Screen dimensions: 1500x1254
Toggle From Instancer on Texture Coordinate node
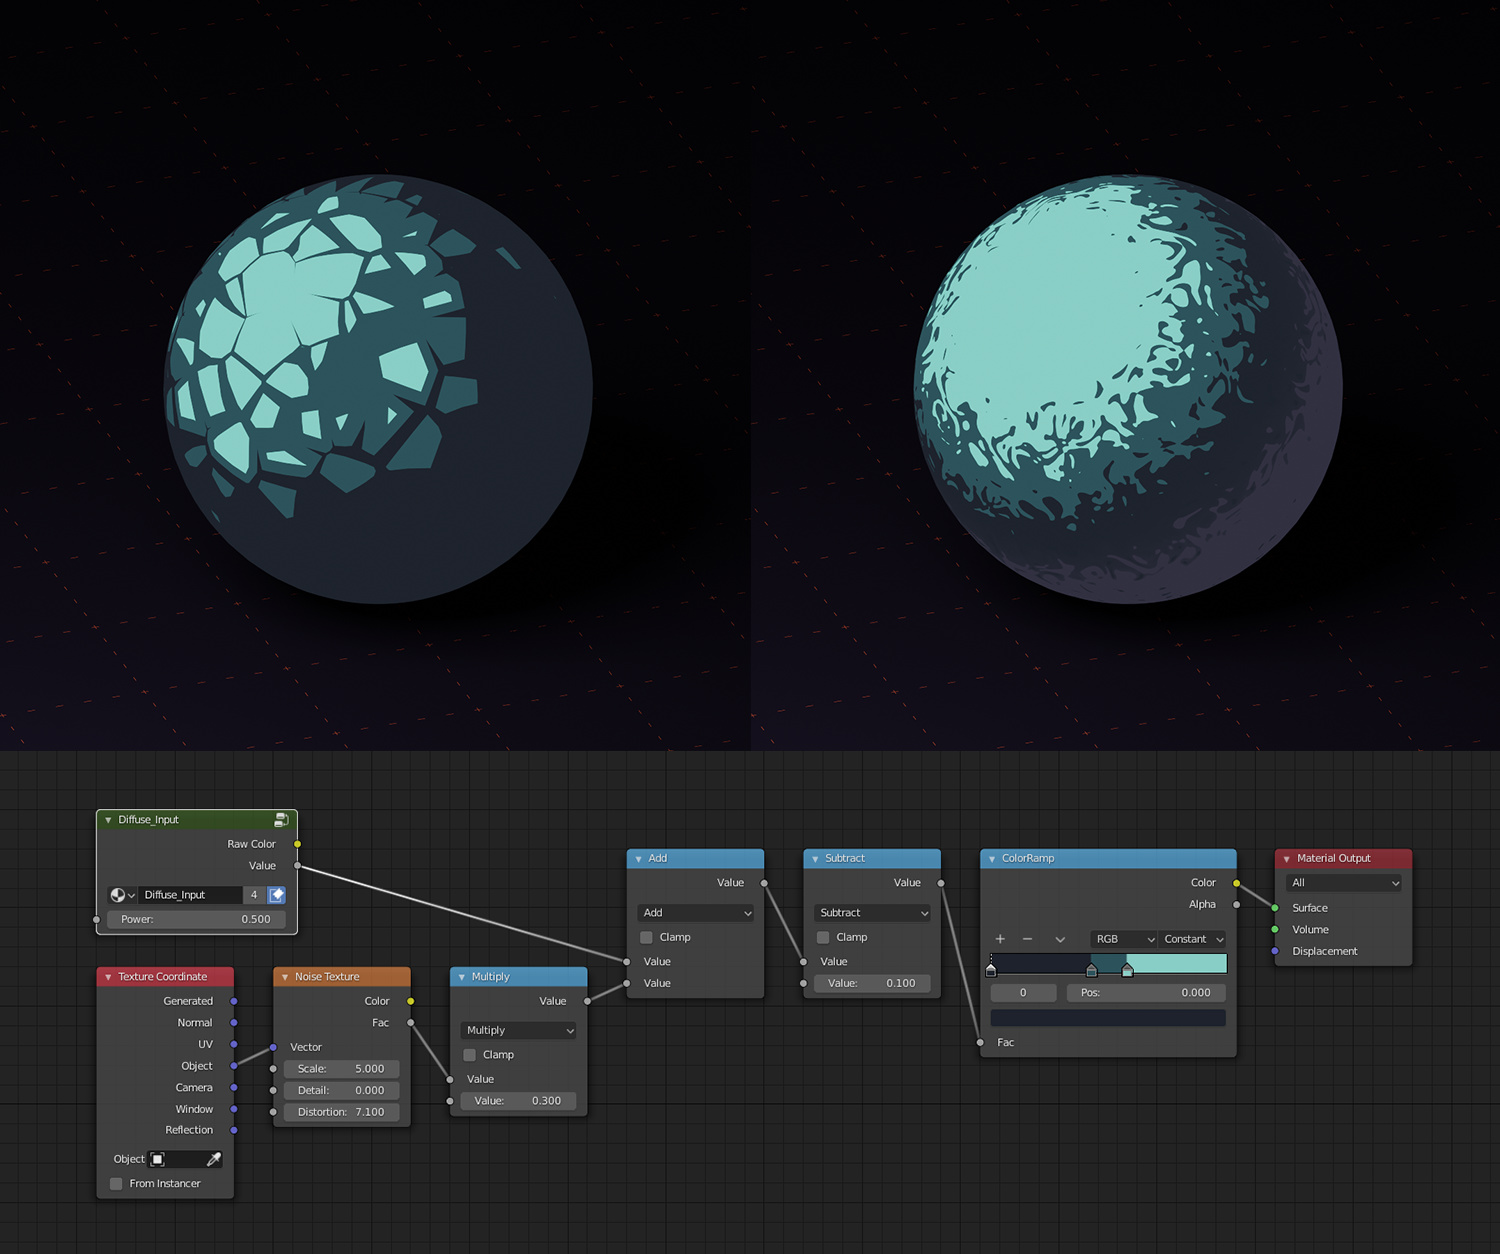[115, 1183]
